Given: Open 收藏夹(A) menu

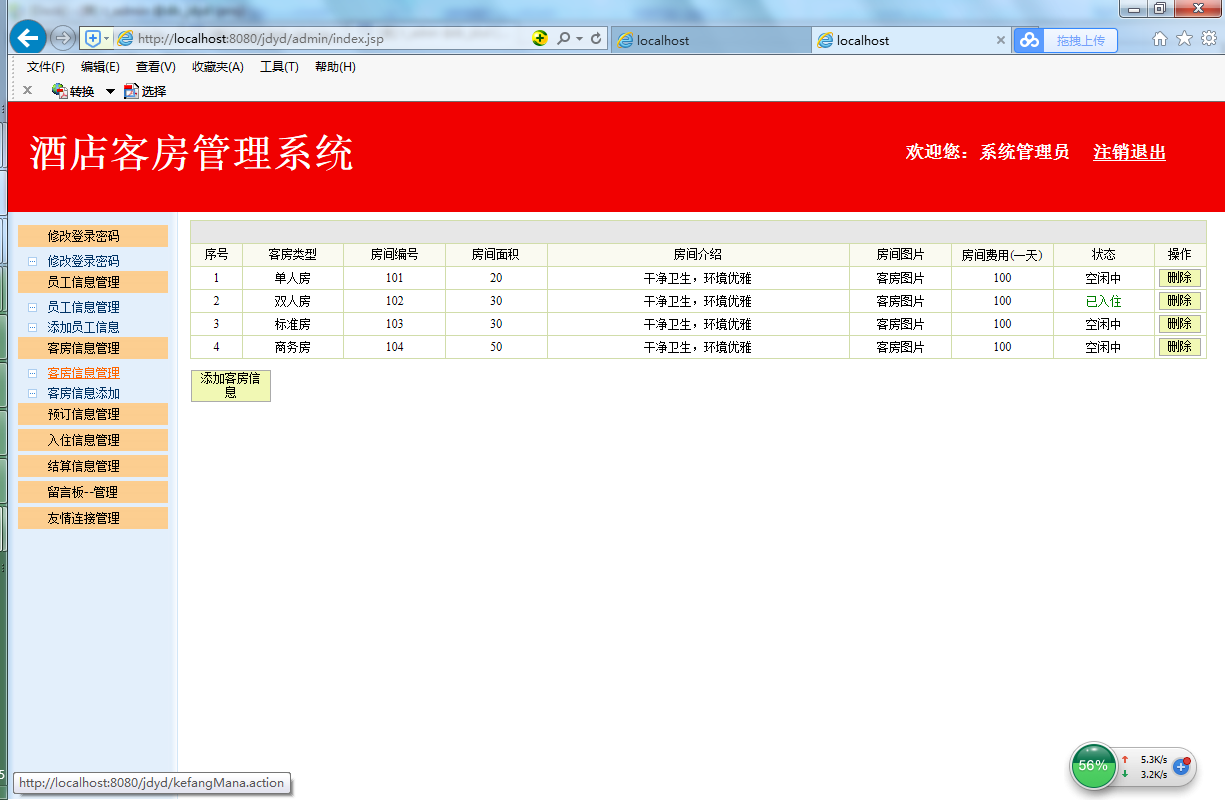Looking at the screenshot, I should click(218, 67).
